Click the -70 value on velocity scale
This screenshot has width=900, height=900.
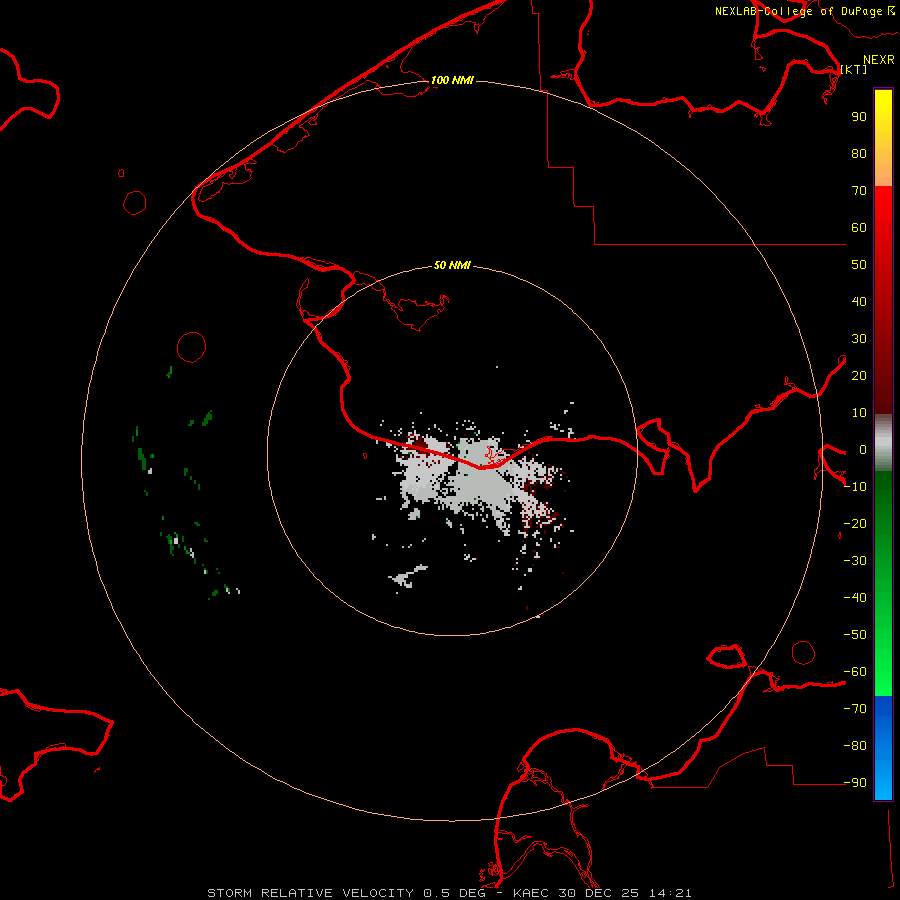[855, 709]
